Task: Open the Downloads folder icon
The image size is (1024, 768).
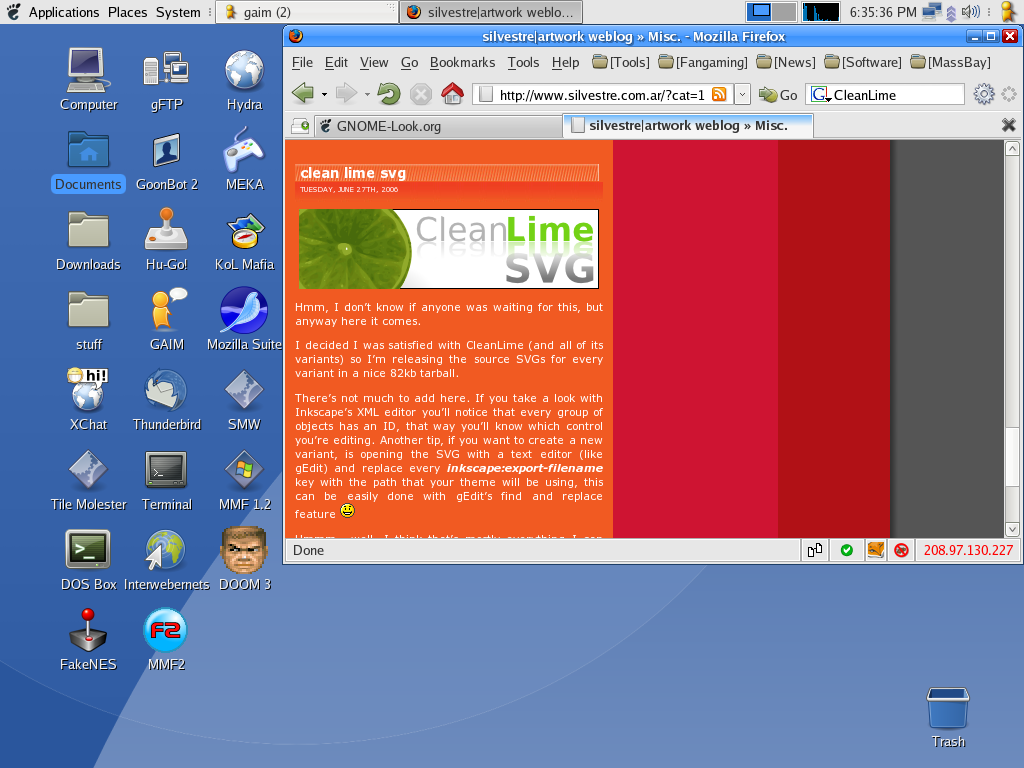Action: point(88,240)
